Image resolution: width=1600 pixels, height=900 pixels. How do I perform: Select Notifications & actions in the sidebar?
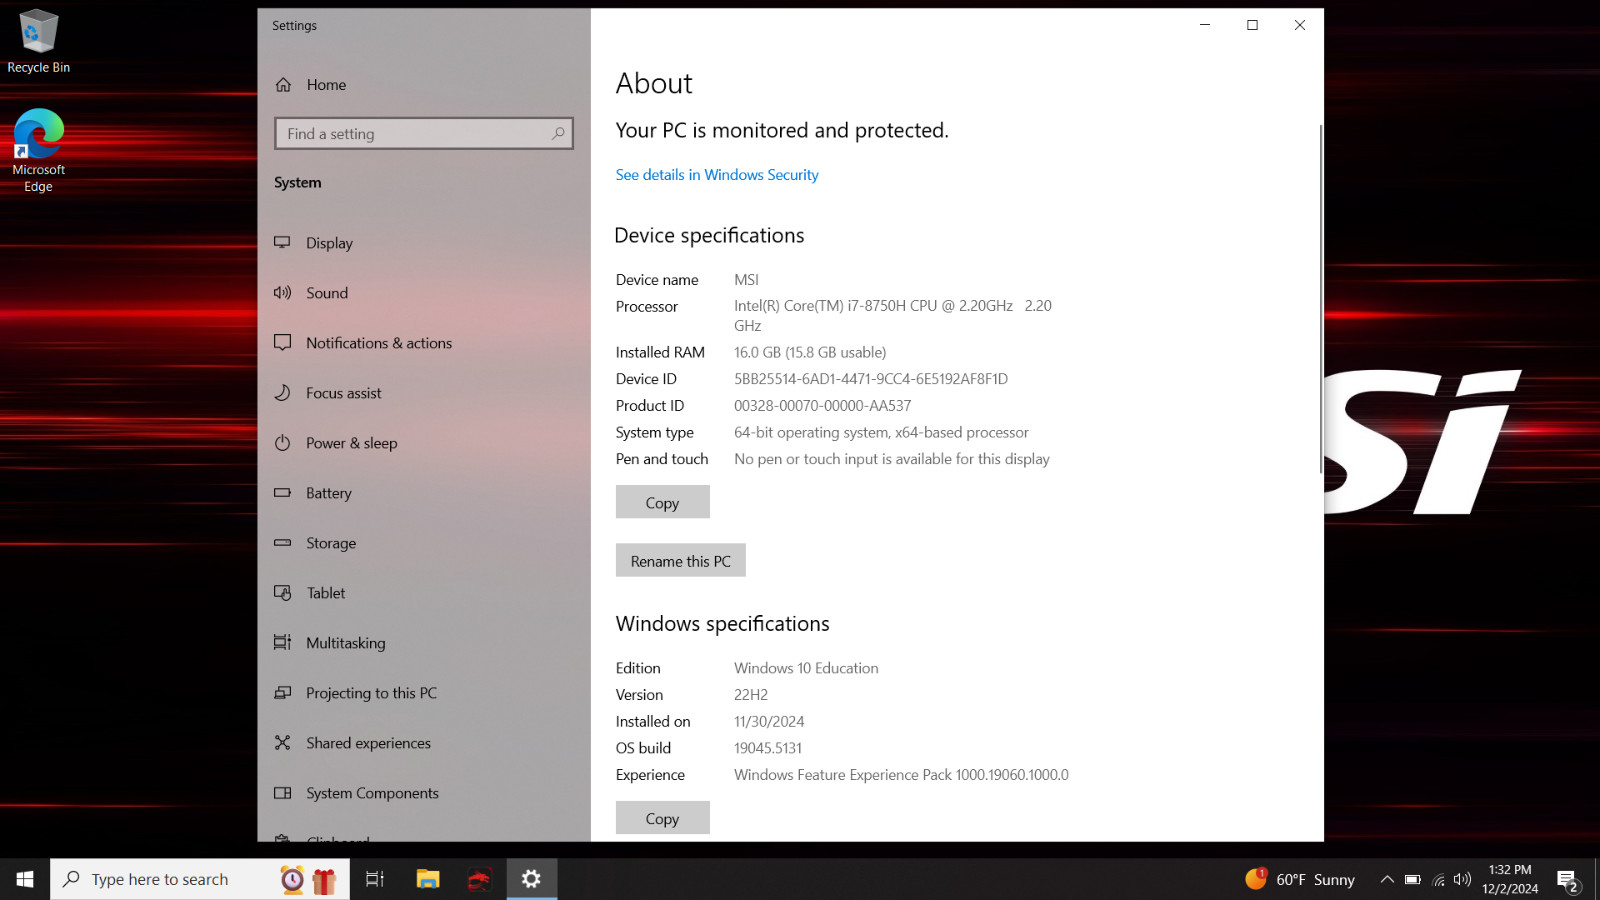click(379, 343)
